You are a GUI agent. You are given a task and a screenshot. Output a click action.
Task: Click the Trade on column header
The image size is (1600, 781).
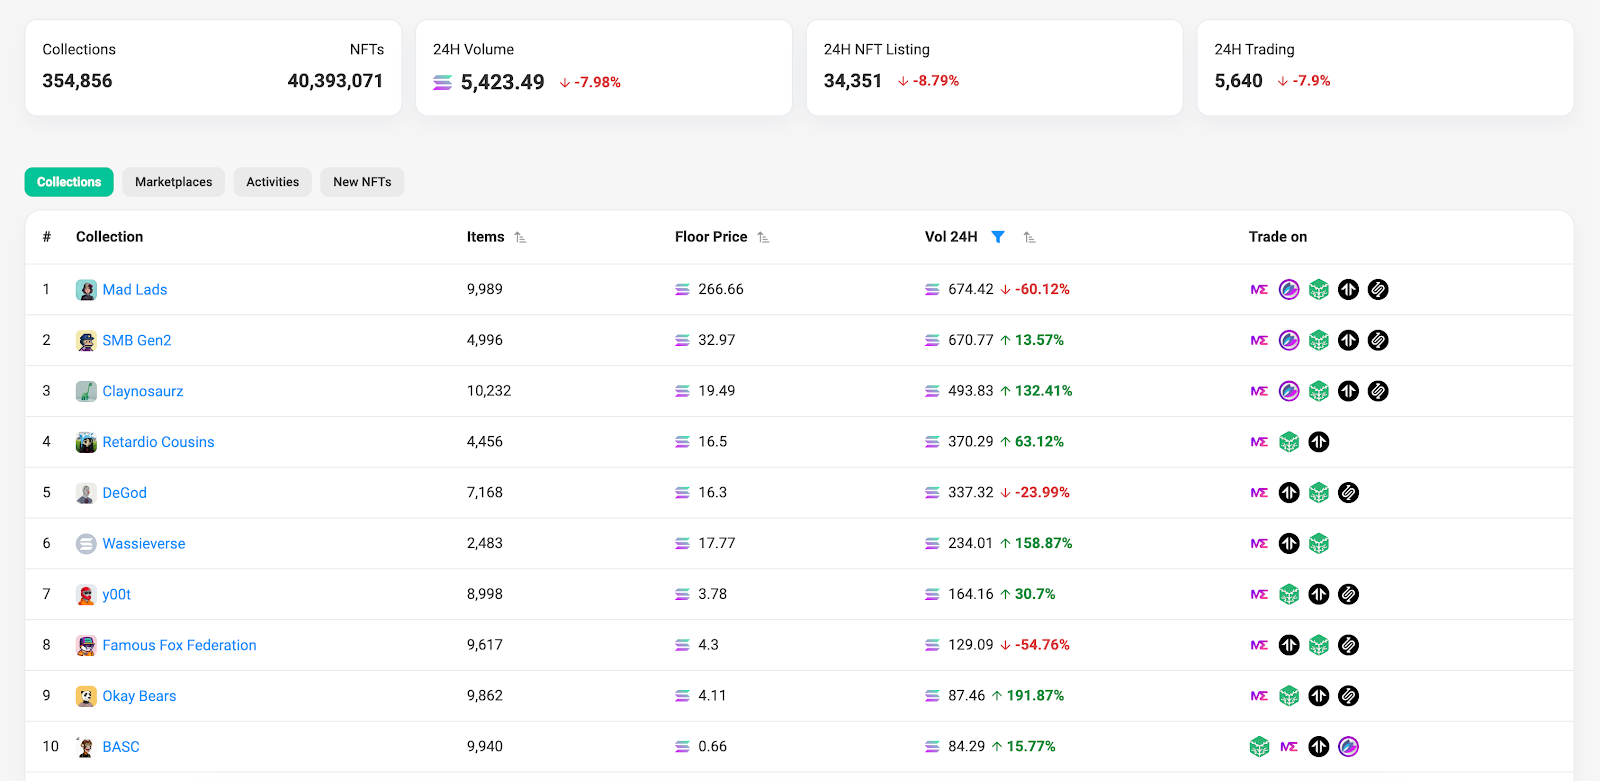click(1278, 237)
